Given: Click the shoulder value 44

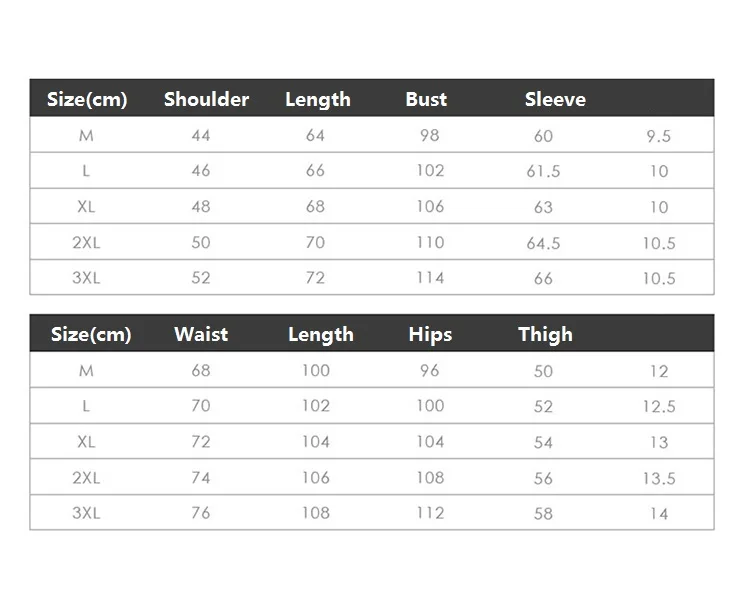Looking at the screenshot, I should tap(201, 135).
